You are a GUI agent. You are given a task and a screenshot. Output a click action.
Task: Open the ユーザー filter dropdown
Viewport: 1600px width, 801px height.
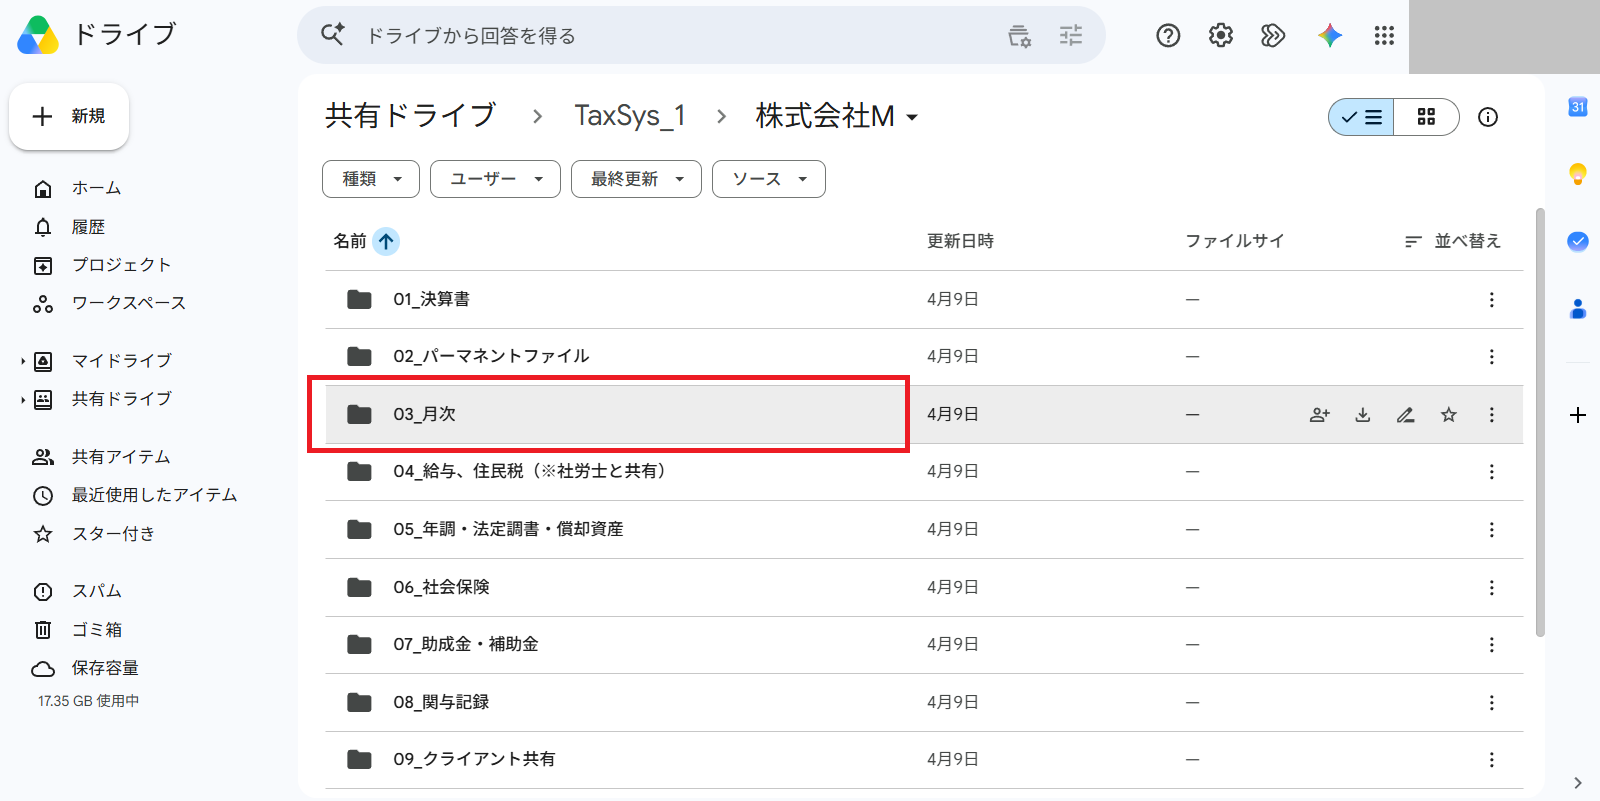pyautogui.click(x=495, y=179)
